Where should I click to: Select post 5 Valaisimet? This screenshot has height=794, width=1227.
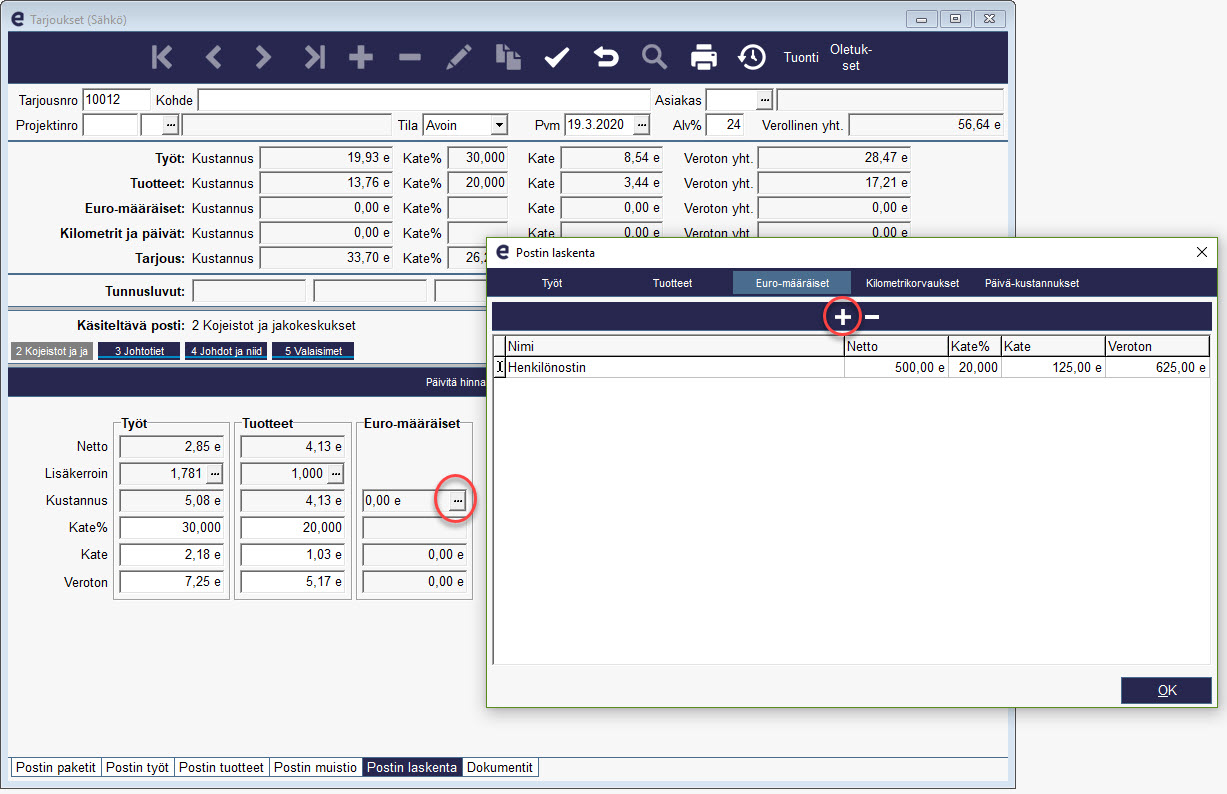click(313, 351)
